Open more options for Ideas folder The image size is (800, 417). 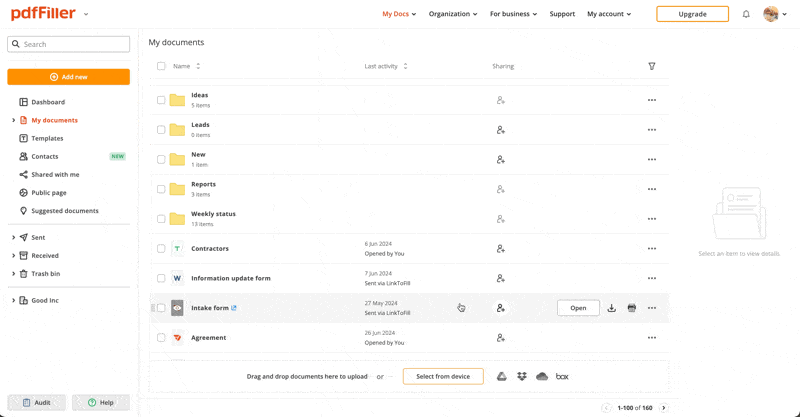(652, 100)
